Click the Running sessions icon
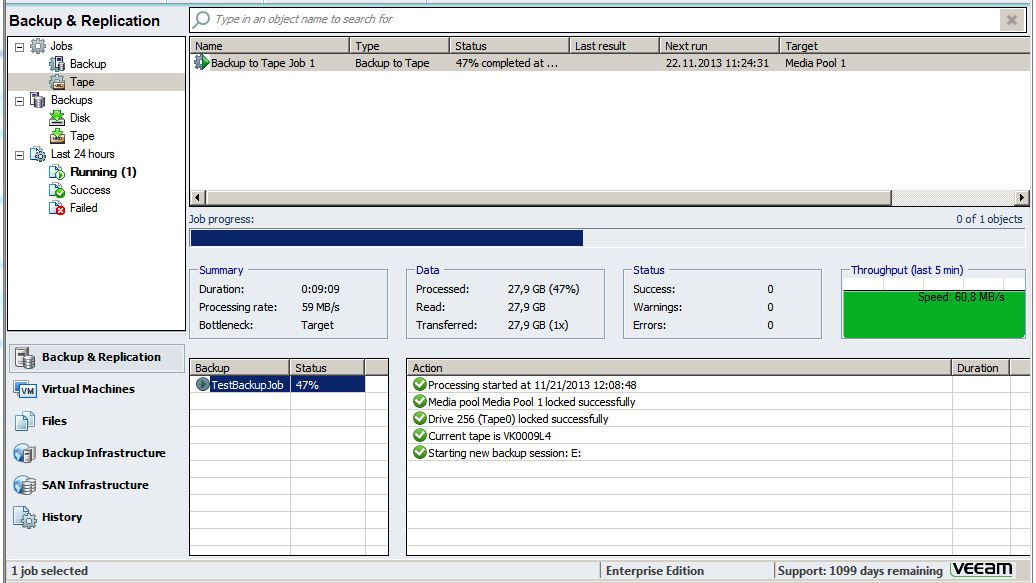1036x583 pixels. click(57, 172)
